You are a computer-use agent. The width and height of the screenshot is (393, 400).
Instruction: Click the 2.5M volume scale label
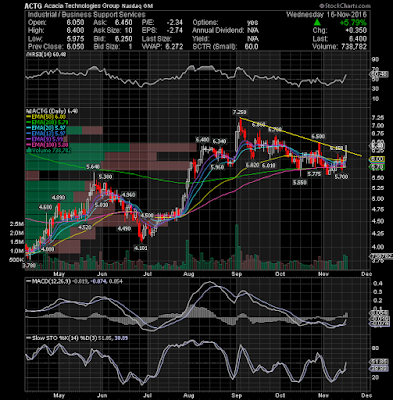[17, 224]
